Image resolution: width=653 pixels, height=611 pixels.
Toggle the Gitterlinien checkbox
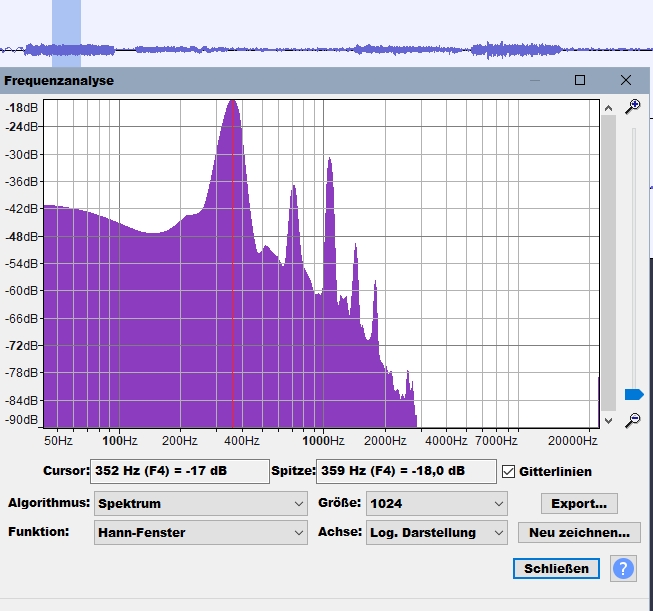509,471
